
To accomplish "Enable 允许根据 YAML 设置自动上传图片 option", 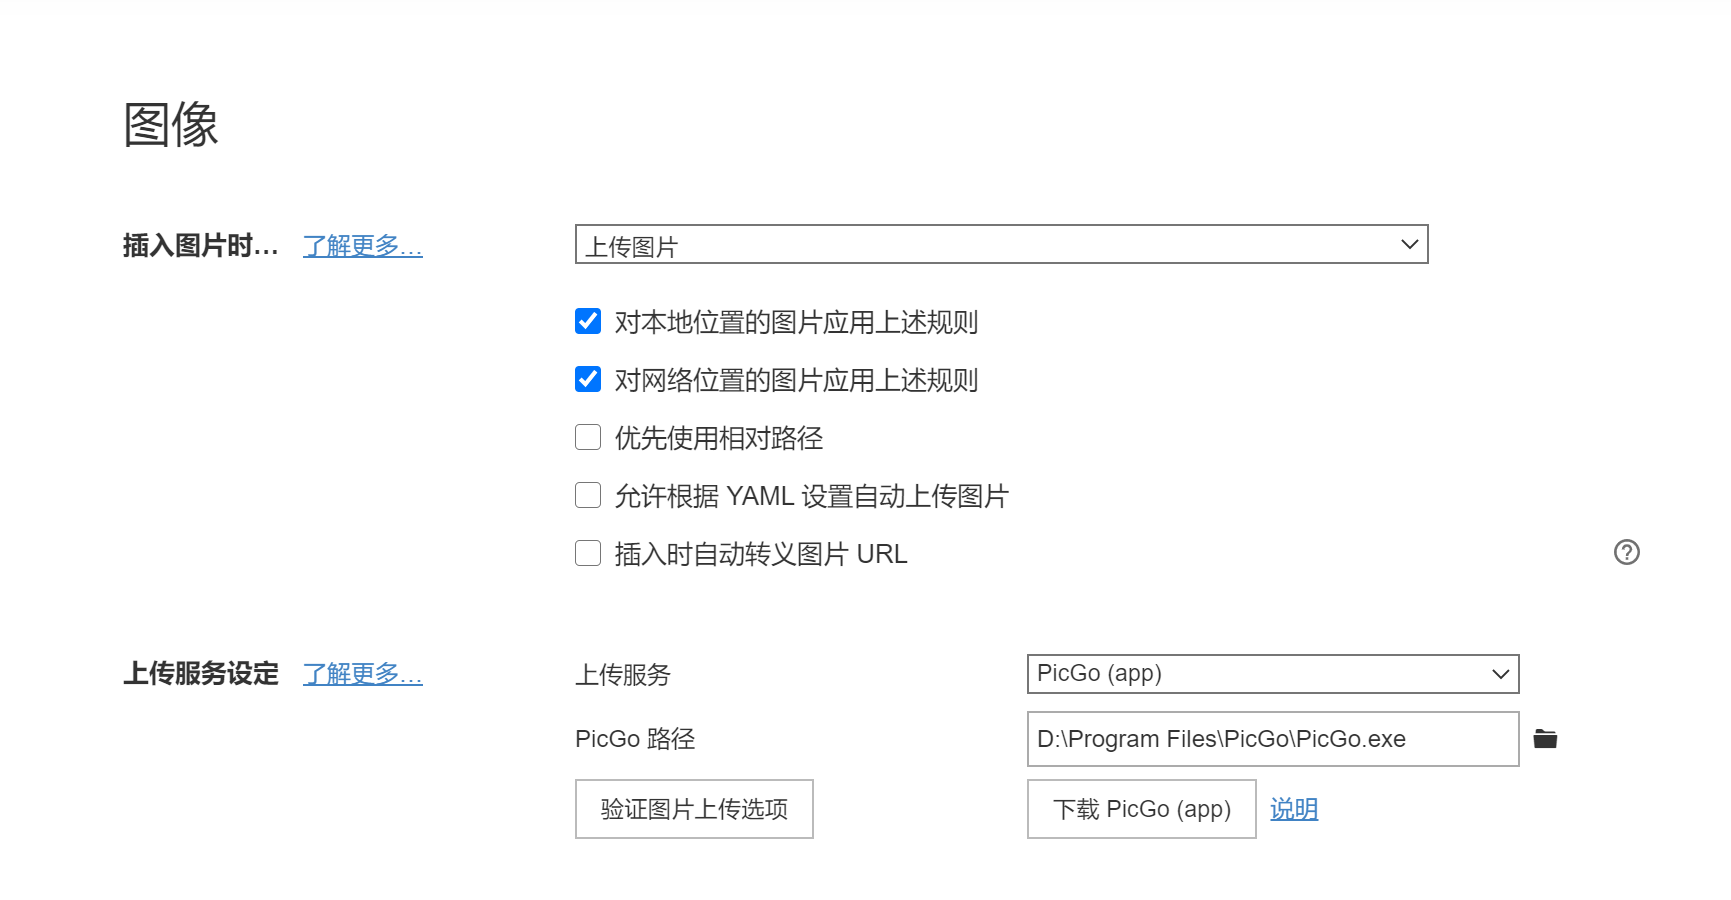I will click(588, 495).
